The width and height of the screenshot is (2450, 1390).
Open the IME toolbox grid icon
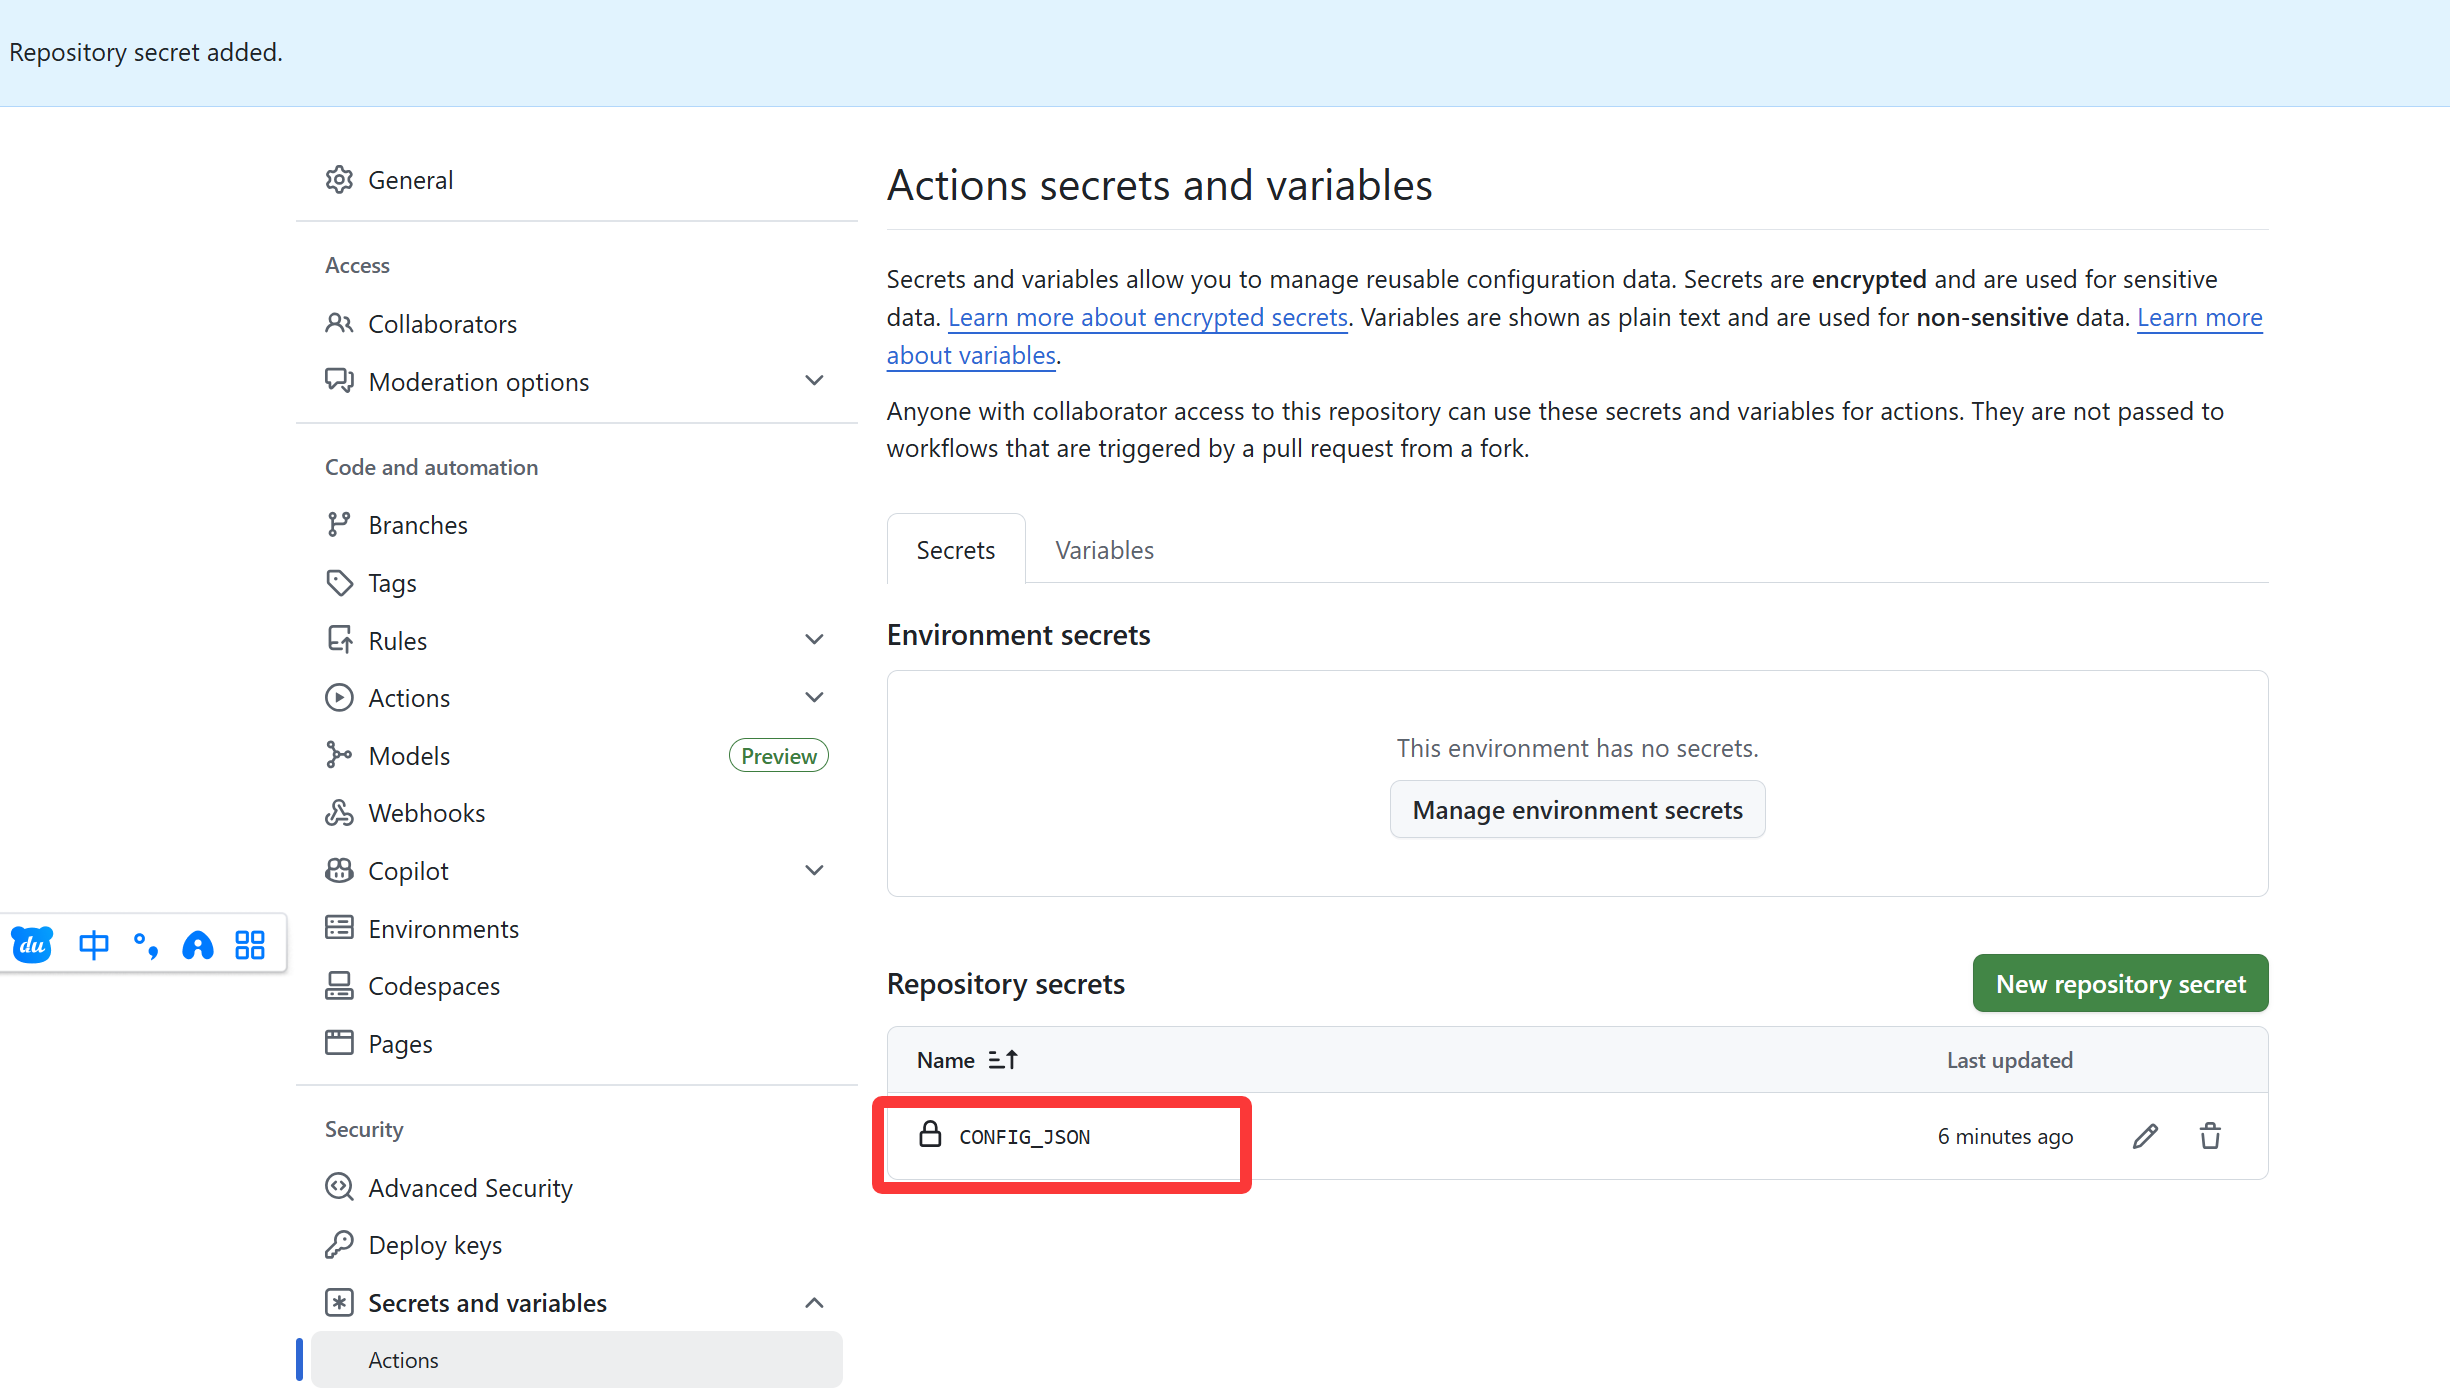coord(250,944)
